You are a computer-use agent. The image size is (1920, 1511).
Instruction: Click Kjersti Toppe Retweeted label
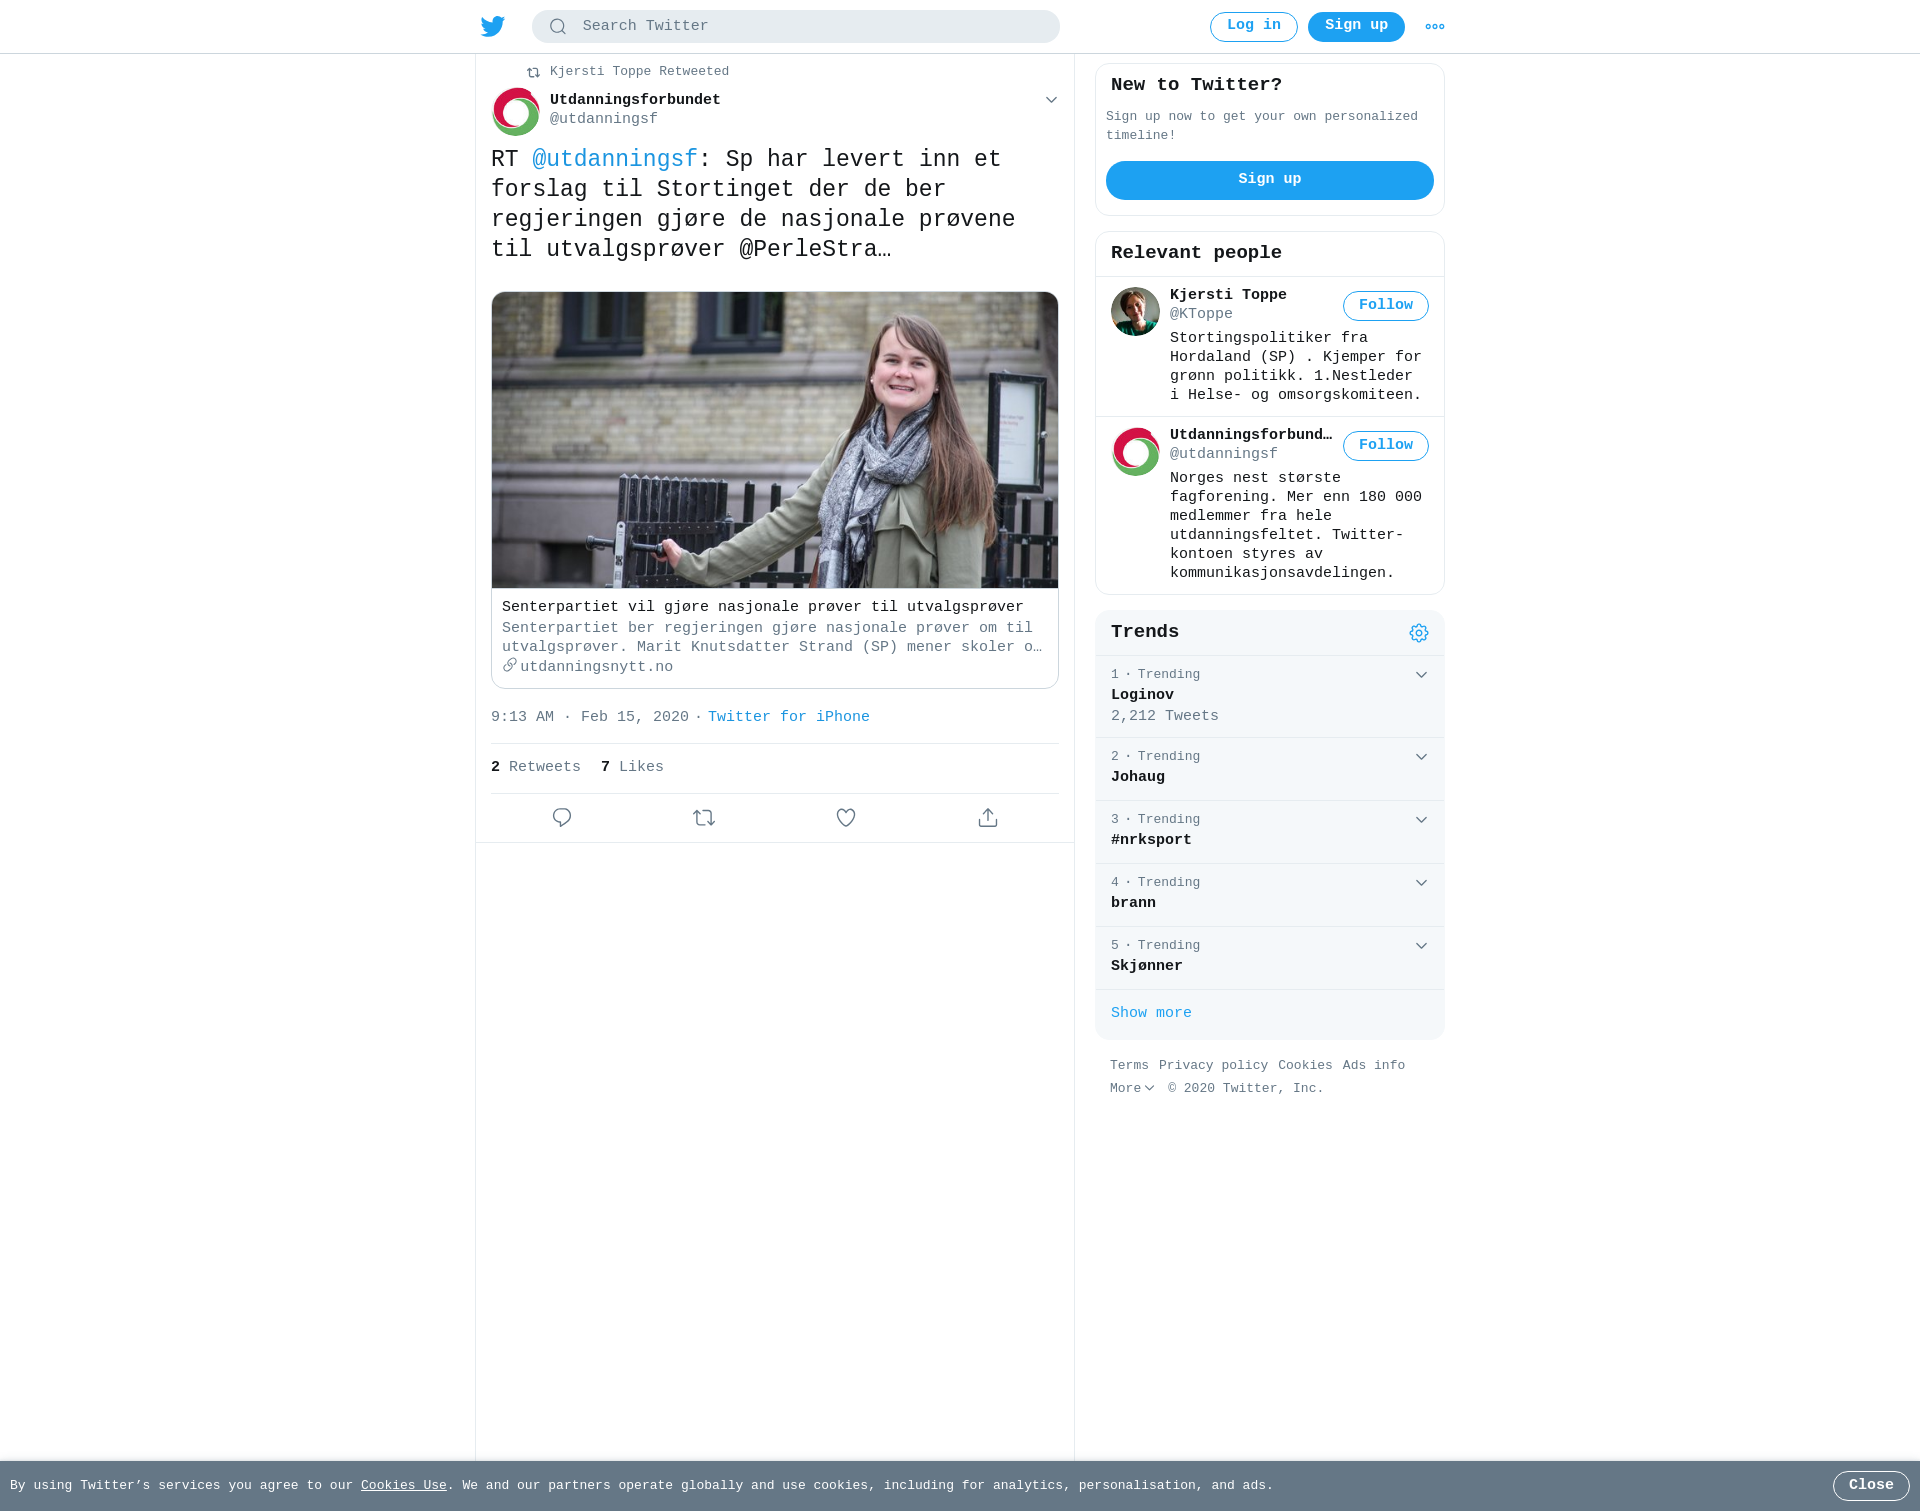tap(639, 72)
